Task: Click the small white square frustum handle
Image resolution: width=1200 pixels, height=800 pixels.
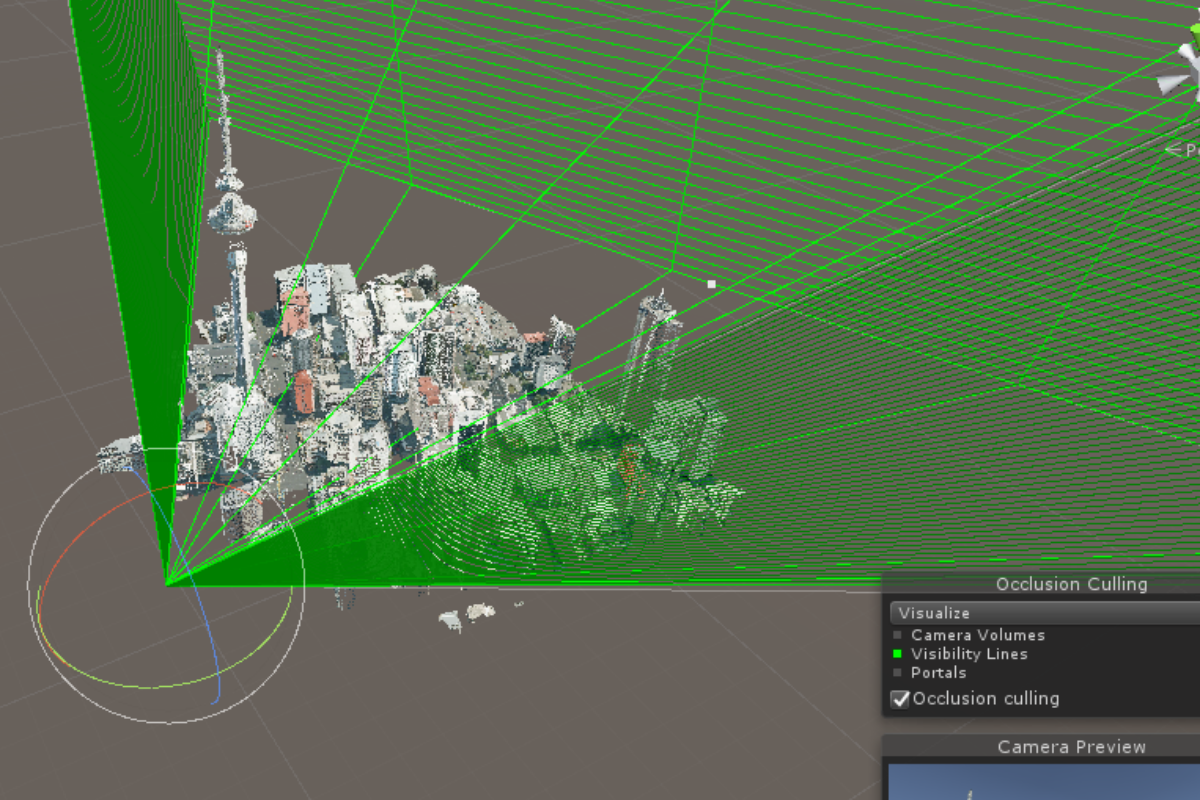Action: tap(712, 284)
